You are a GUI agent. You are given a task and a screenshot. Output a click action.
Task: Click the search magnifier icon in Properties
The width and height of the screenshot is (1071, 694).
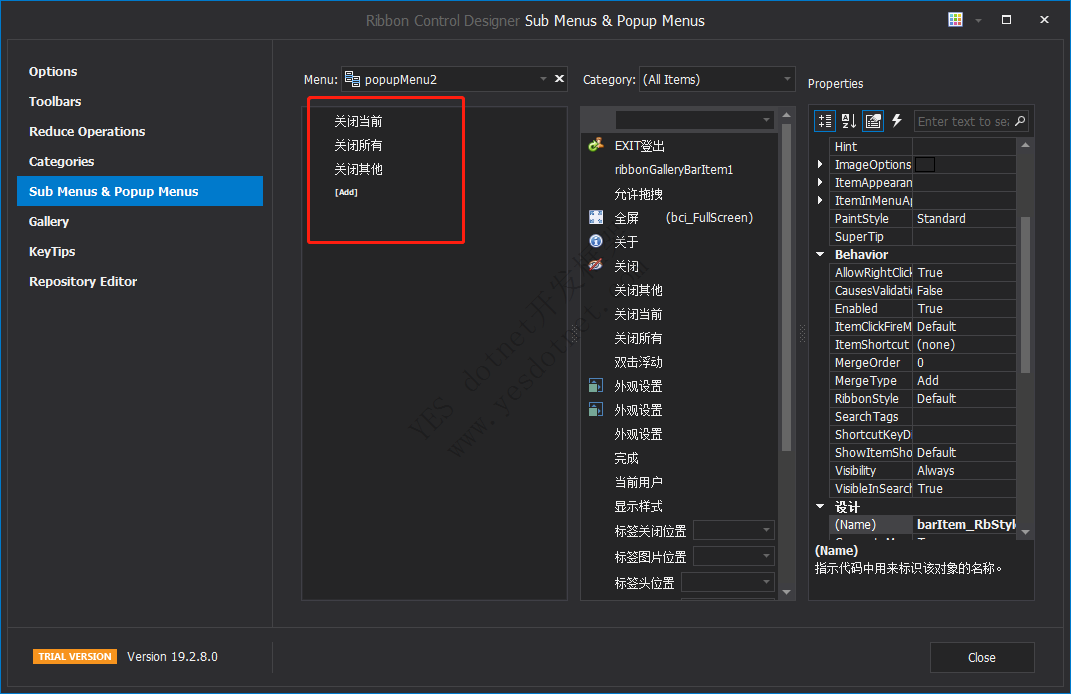1020,121
